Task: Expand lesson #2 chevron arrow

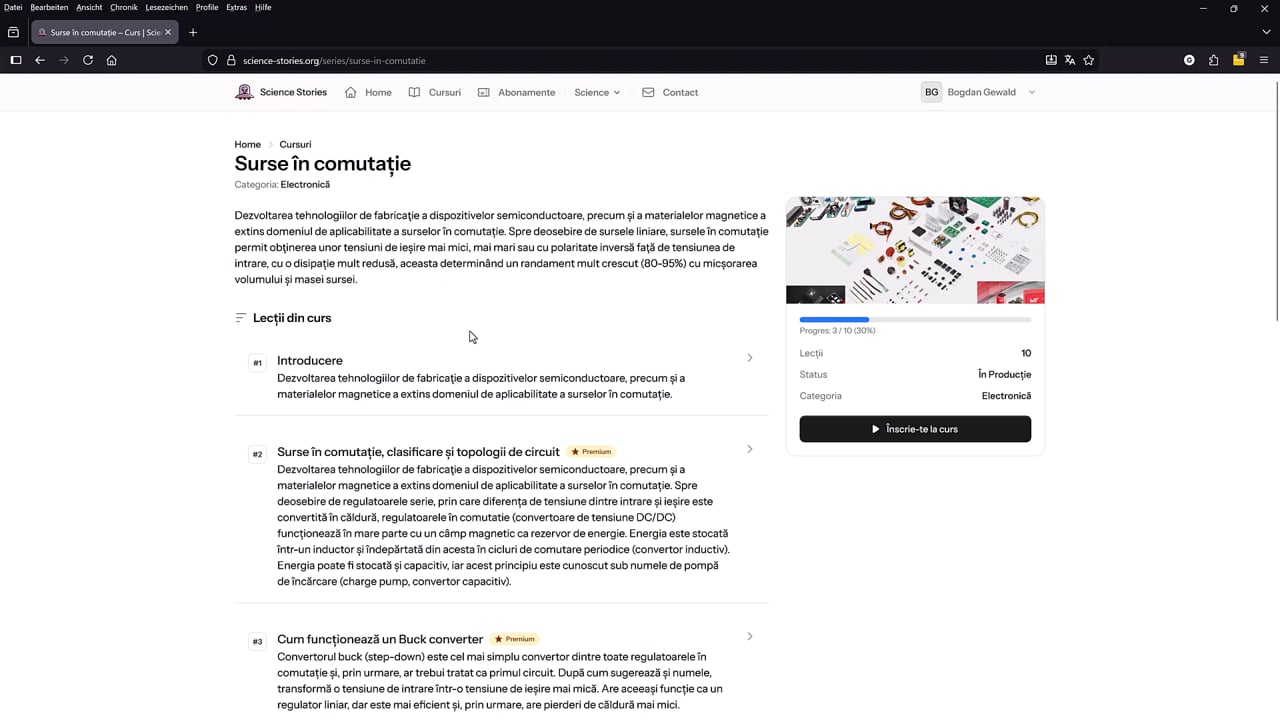Action: pos(750,449)
